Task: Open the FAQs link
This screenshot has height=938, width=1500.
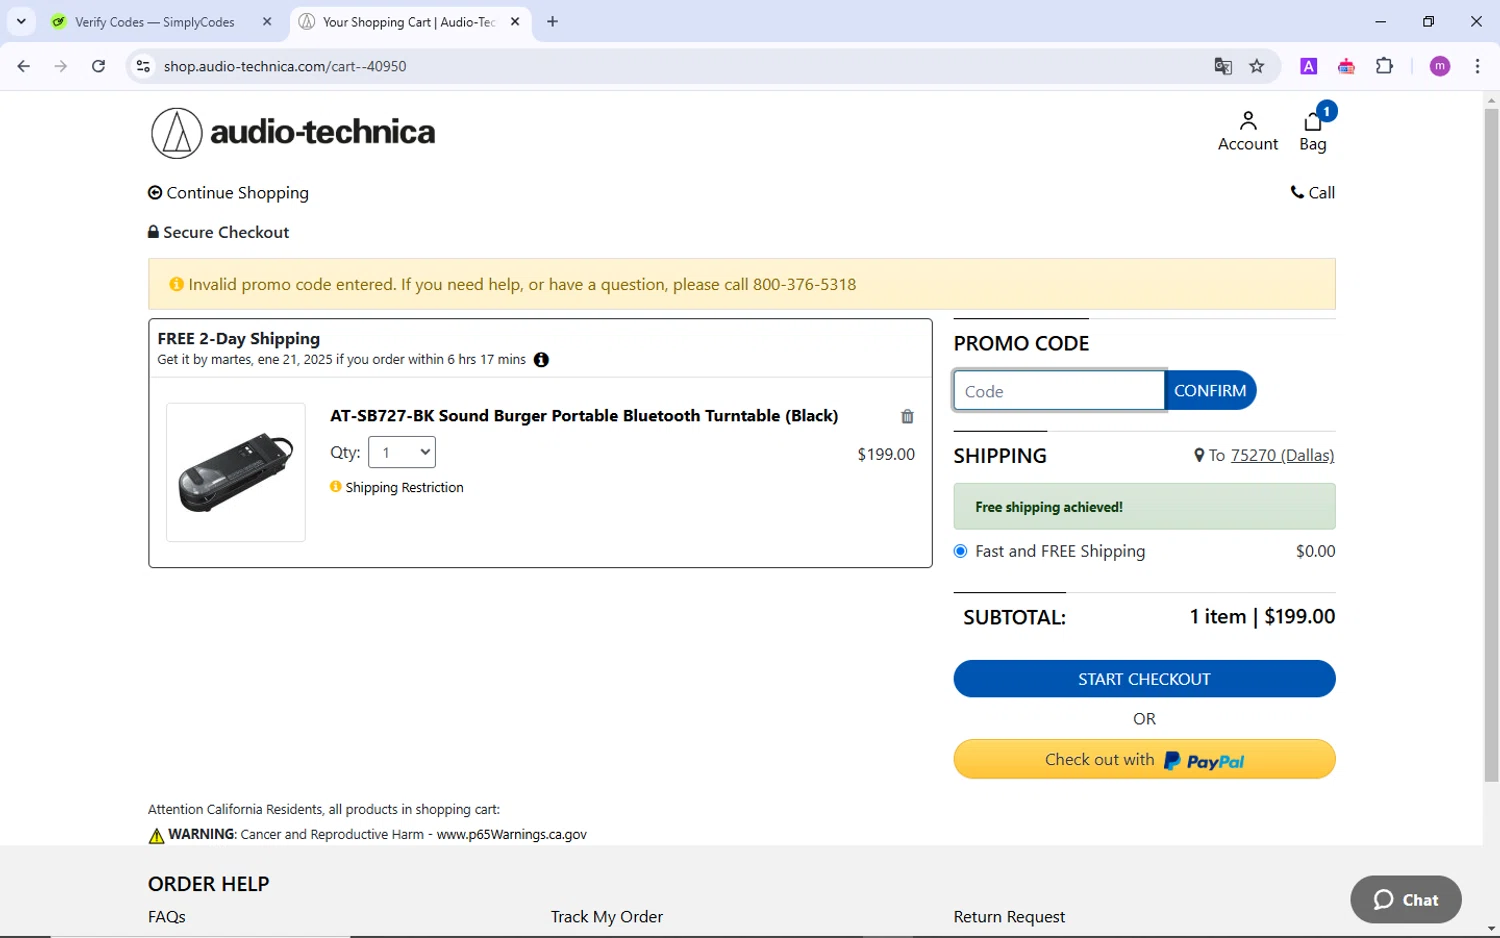Action: [x=167, y=917]
